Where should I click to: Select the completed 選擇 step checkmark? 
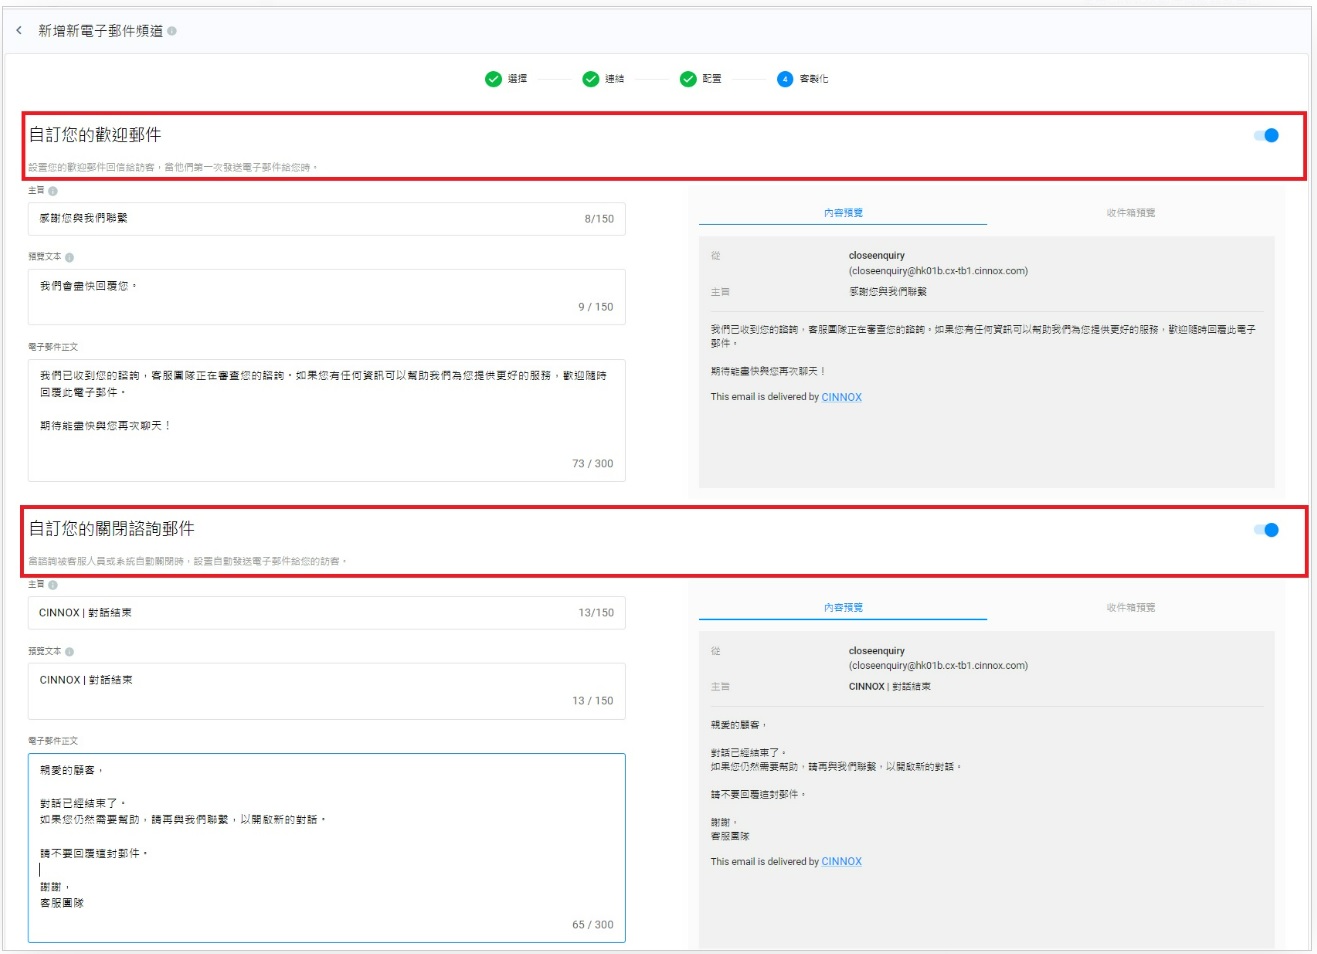pyautogui.click(x=493, y=79)
